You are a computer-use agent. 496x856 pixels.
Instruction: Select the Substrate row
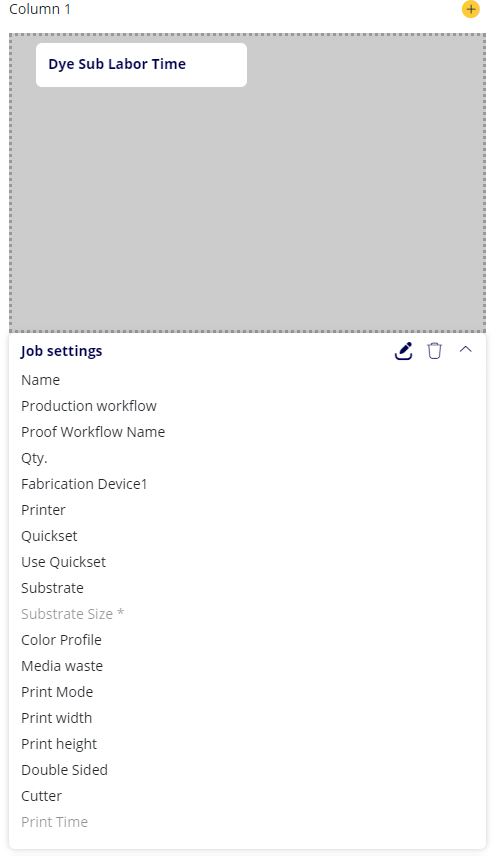point(52,588)
